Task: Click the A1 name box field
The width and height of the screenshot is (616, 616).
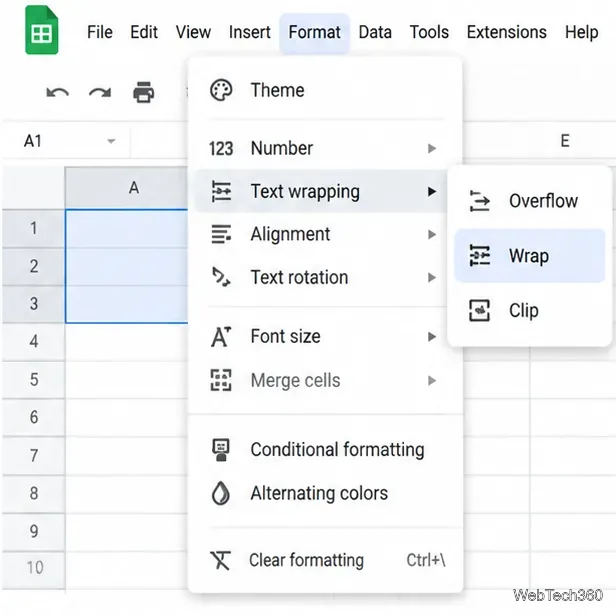Action: [65, 141]
